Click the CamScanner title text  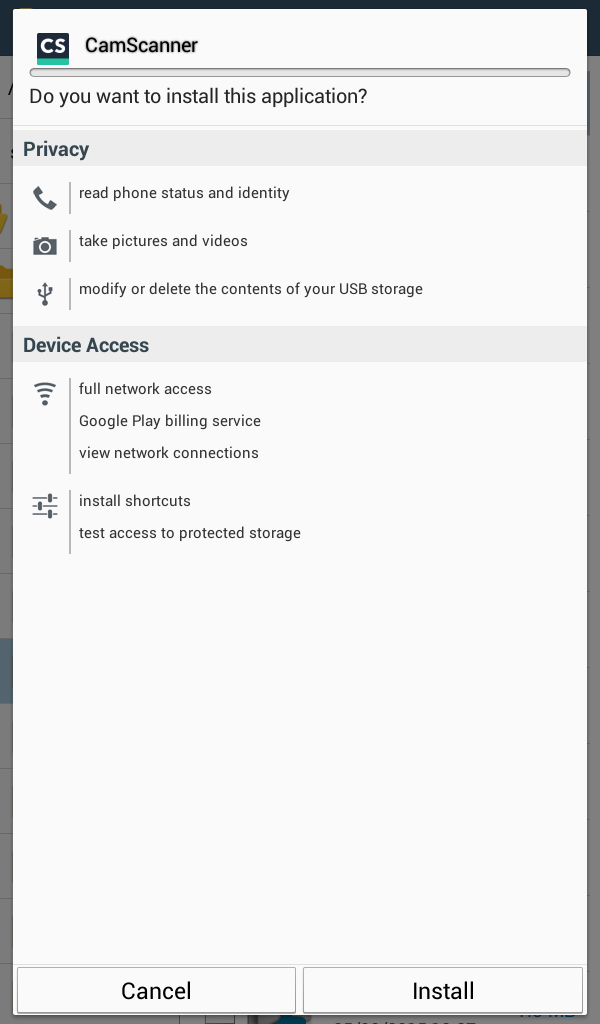point(141,45)
